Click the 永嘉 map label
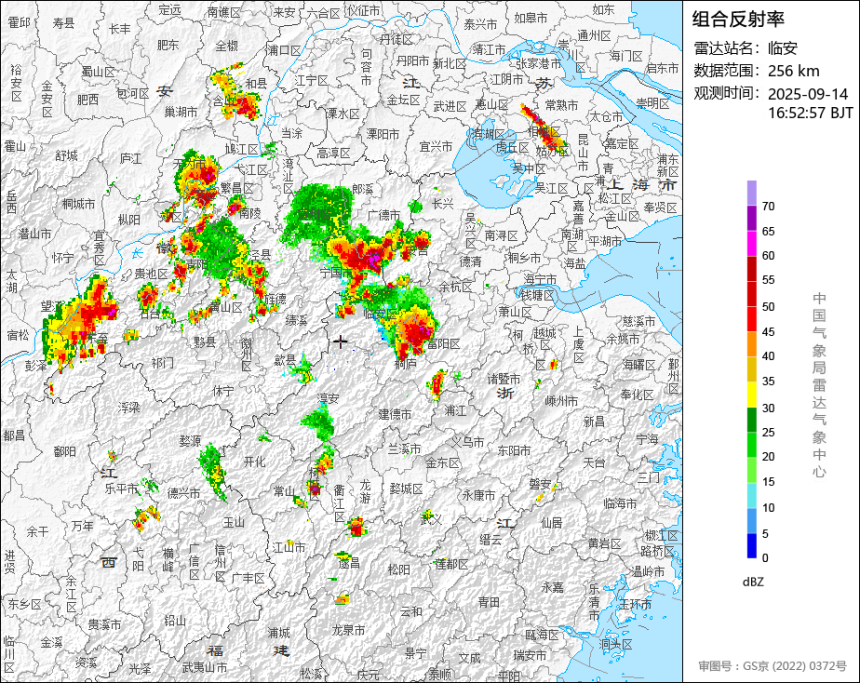The height and width of the screenshot is (683, 860). [552, 588]
